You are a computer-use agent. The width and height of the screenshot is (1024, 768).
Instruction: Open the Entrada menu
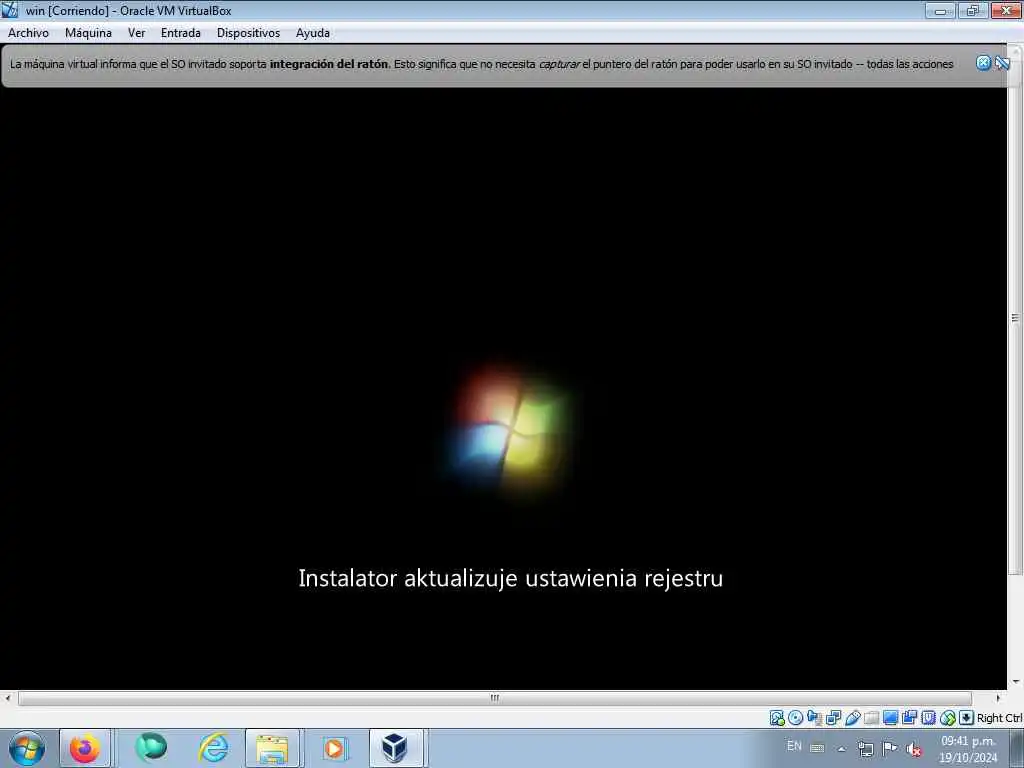point(181,33)
